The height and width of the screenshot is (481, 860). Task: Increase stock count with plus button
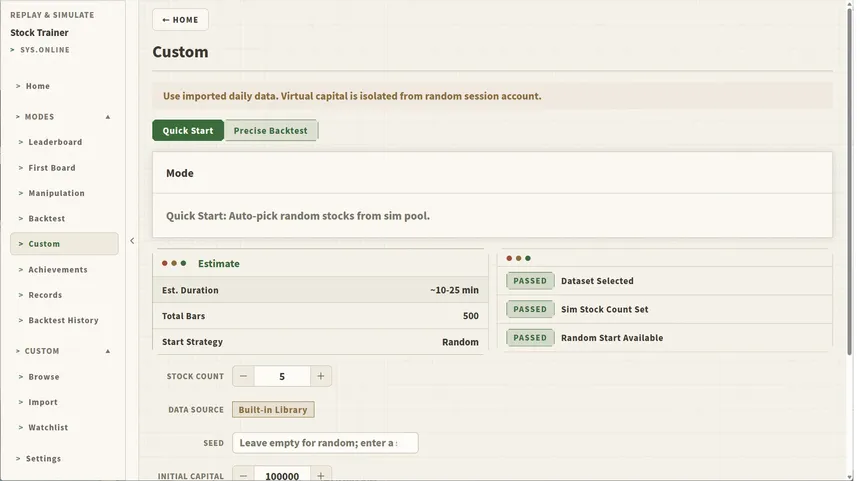321,376
